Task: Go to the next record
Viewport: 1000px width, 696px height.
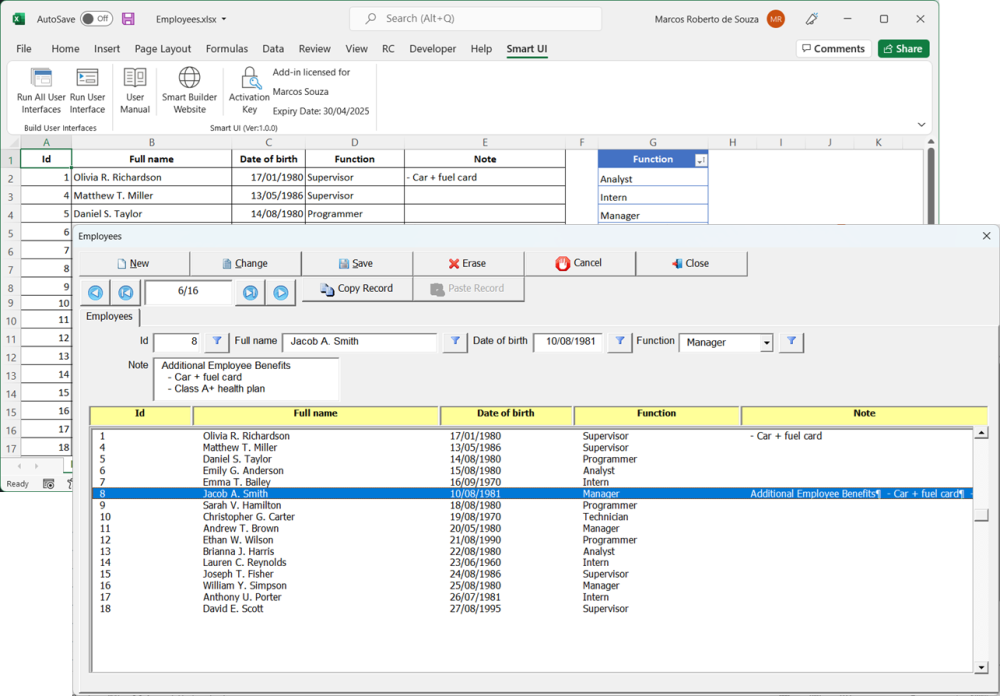Action: (281, 292)
